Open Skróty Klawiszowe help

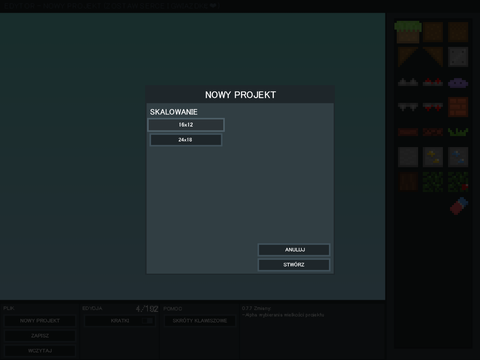[200, 321]
